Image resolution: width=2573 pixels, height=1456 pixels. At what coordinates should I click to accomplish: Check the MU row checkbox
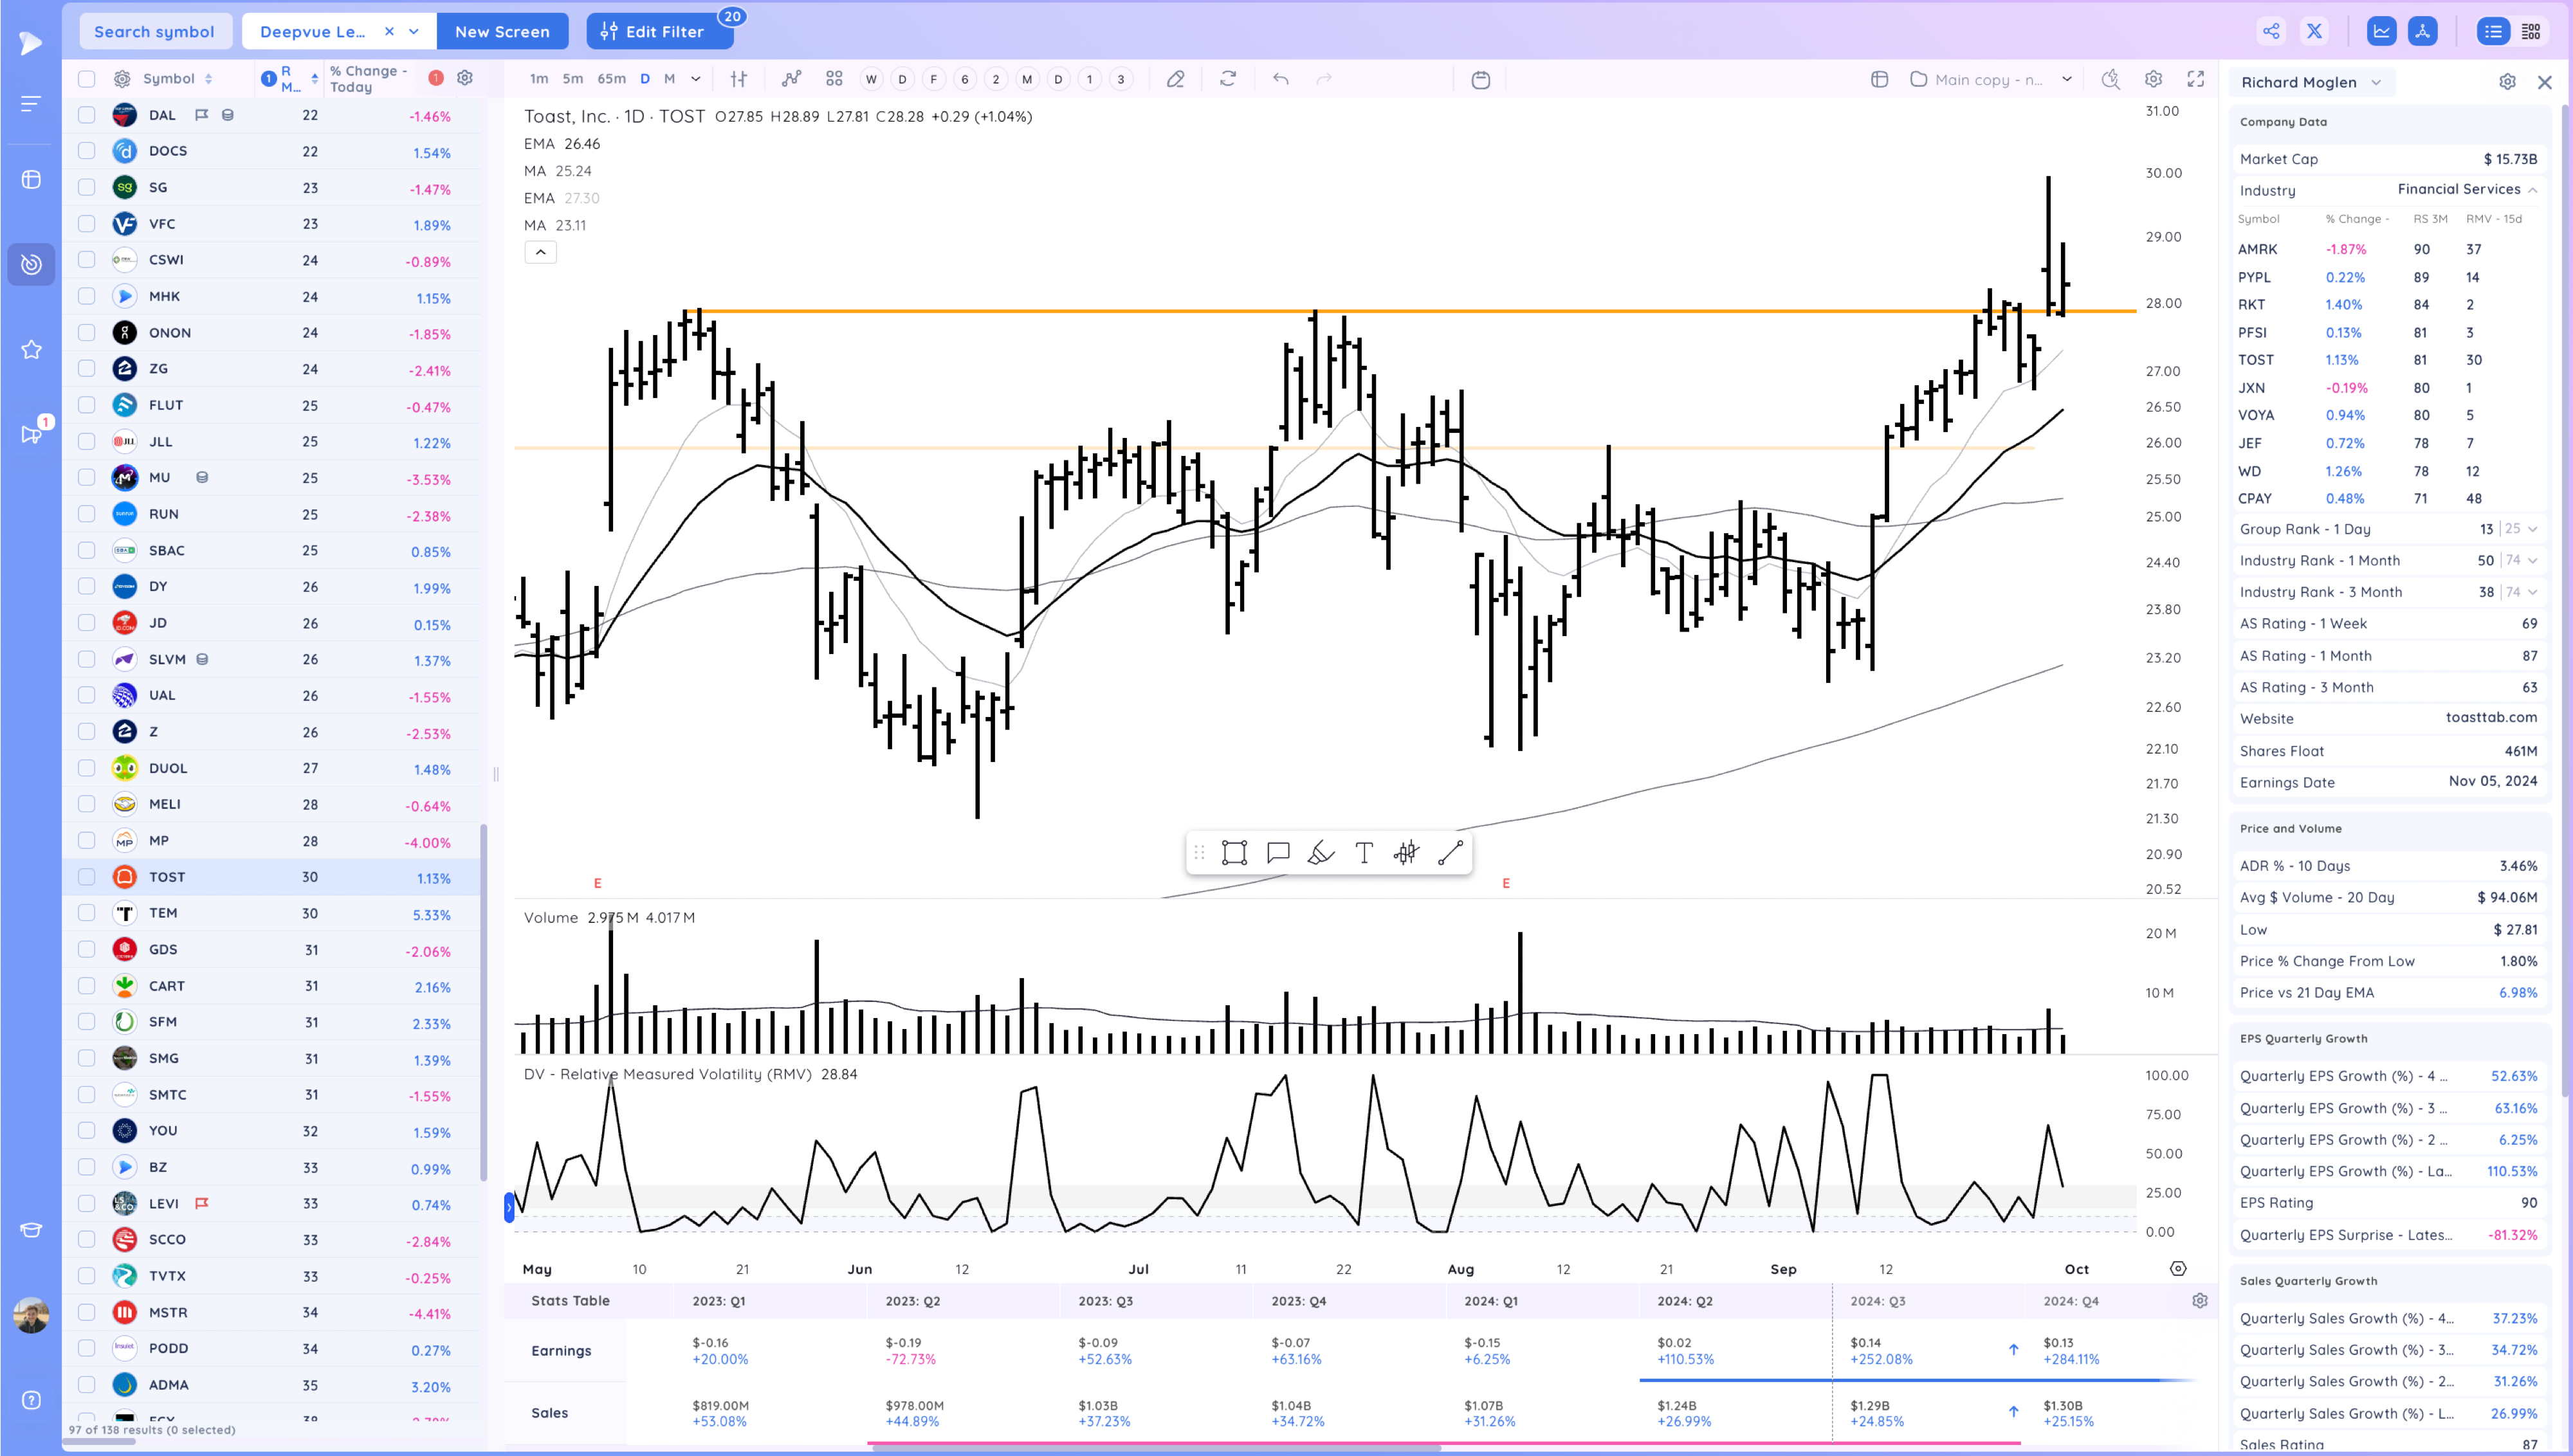click(x=87, y=478)
